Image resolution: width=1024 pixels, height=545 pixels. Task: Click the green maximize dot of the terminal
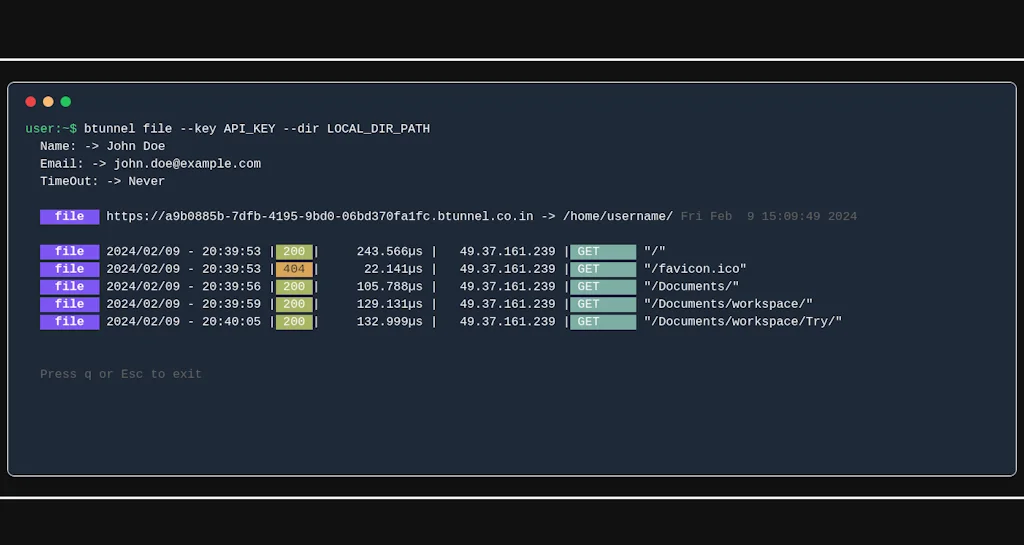point(66,102)
